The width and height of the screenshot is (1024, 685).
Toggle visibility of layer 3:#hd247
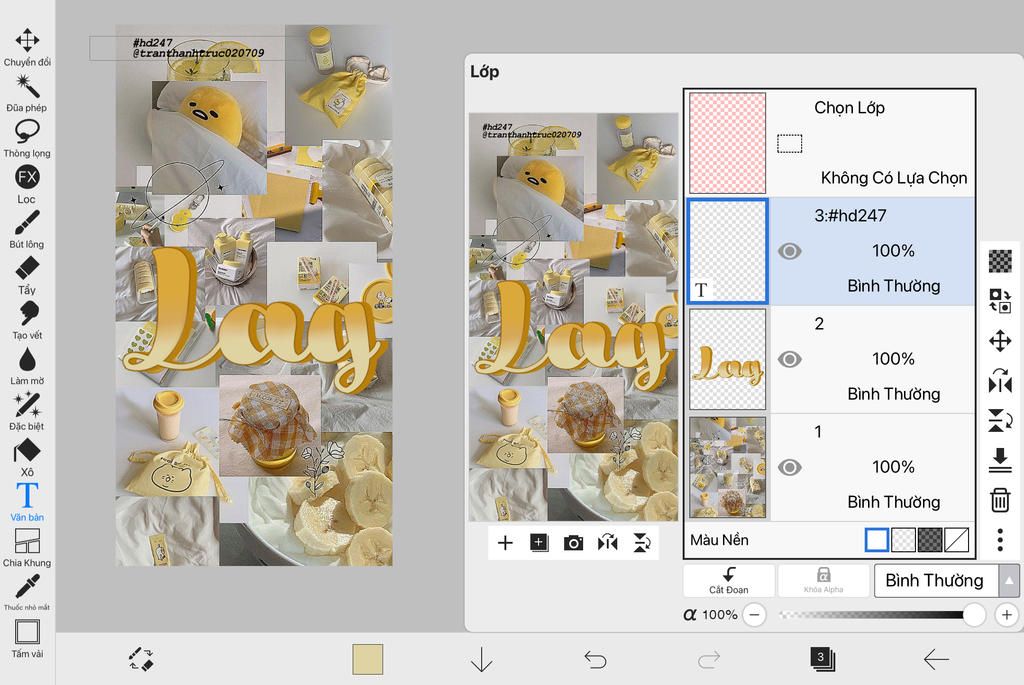point(790,251)
